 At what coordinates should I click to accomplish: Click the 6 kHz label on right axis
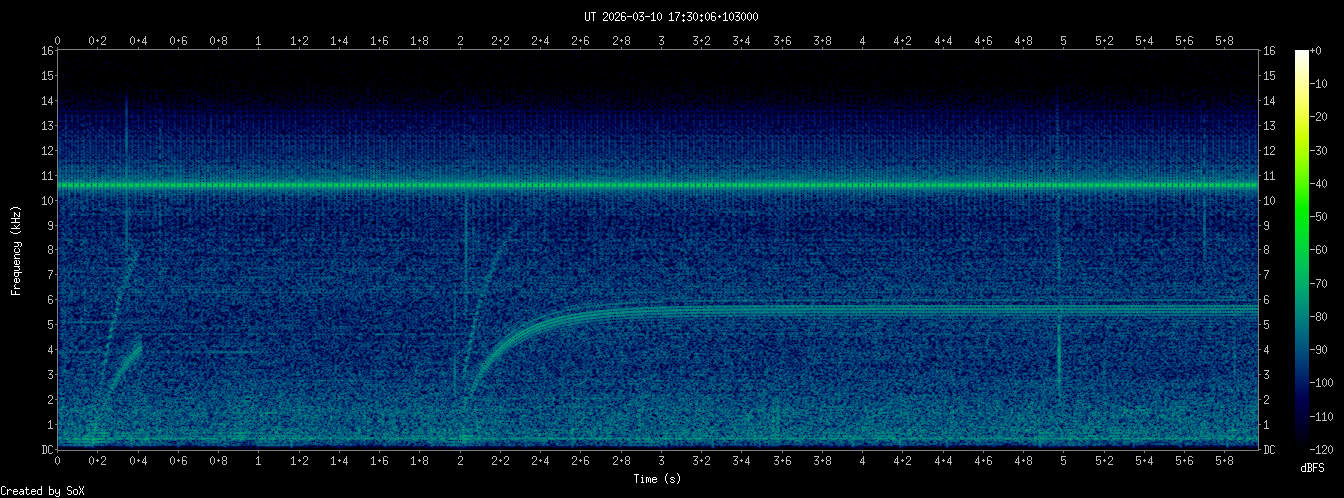coord(1268,300)
